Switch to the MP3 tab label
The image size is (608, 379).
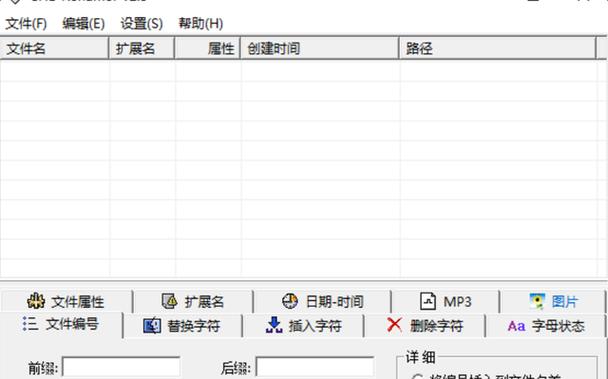click(x=458, y=302)
